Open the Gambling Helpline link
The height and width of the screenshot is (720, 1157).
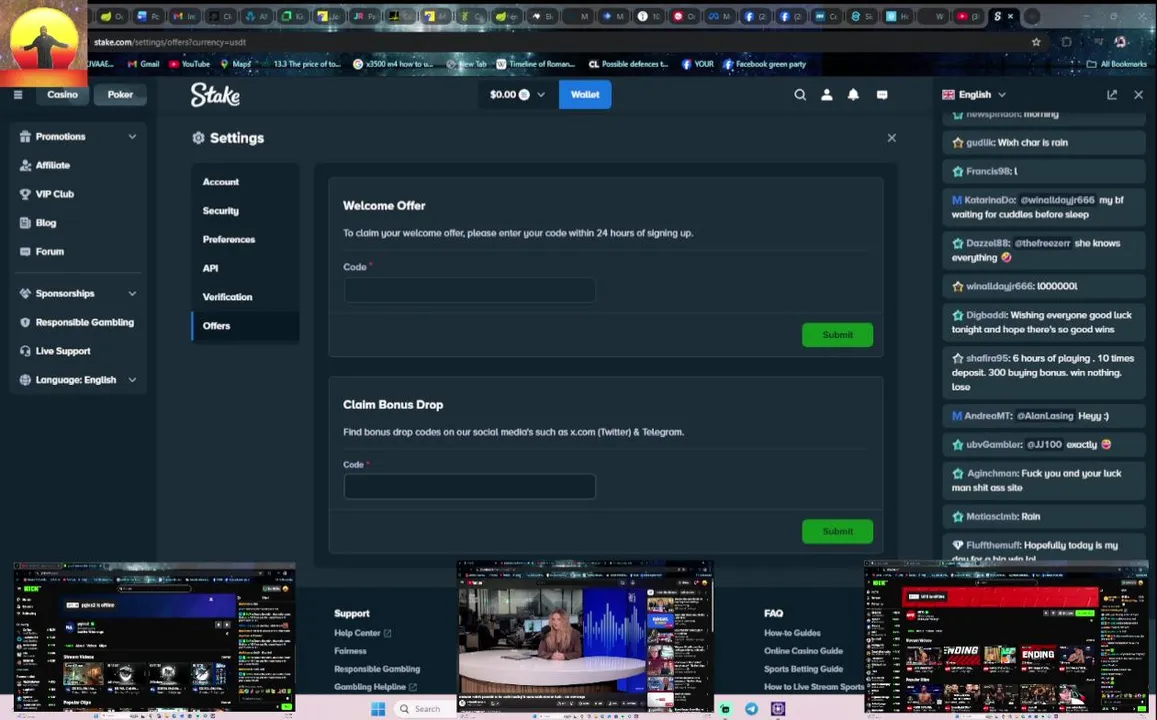(x=375, y=687)
